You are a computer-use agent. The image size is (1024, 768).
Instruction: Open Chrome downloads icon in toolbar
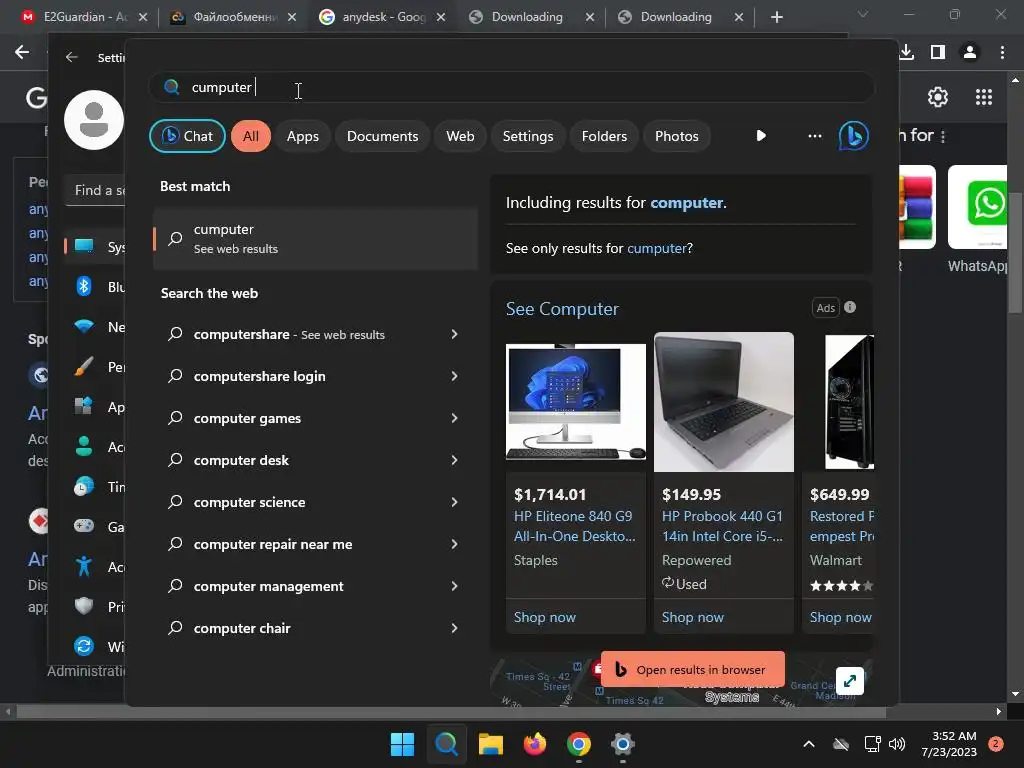(906, 52)
